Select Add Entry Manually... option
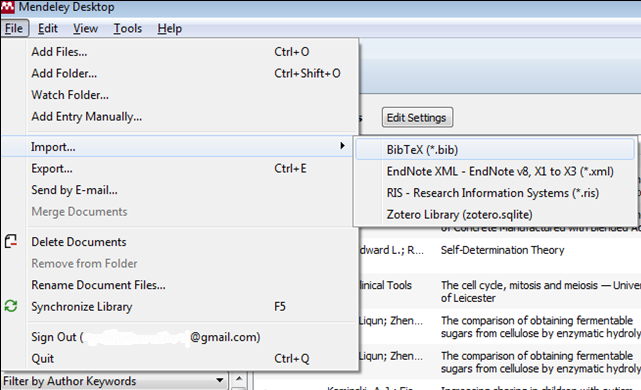This screenshot has width=641, height=390. coord(180,117)
